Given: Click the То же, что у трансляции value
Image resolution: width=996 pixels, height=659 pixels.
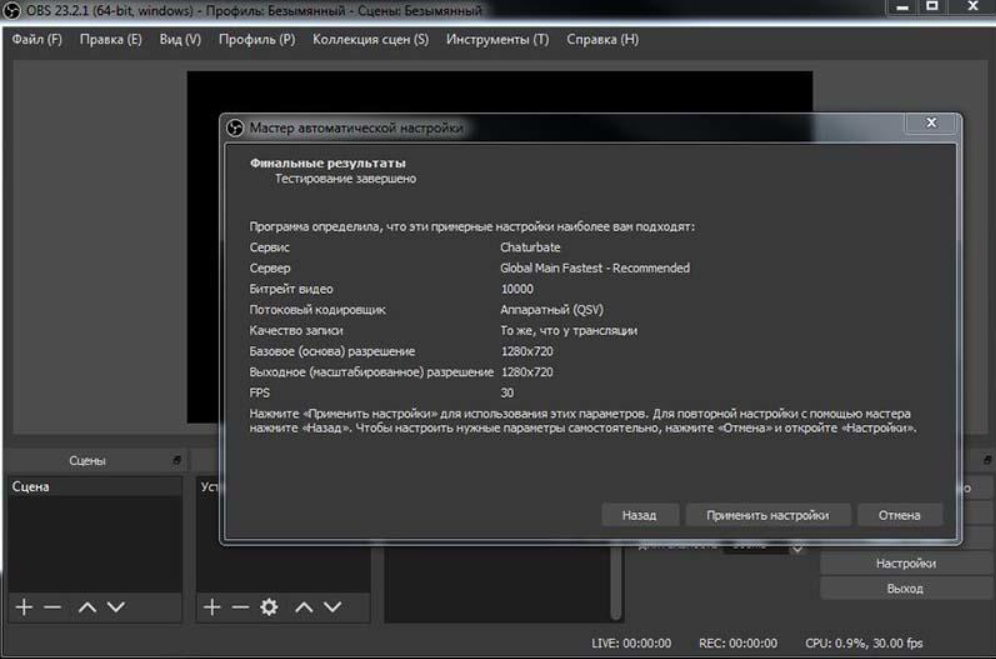Looking at the screenshot, I should pyautogui.click(x=569, y=330).
